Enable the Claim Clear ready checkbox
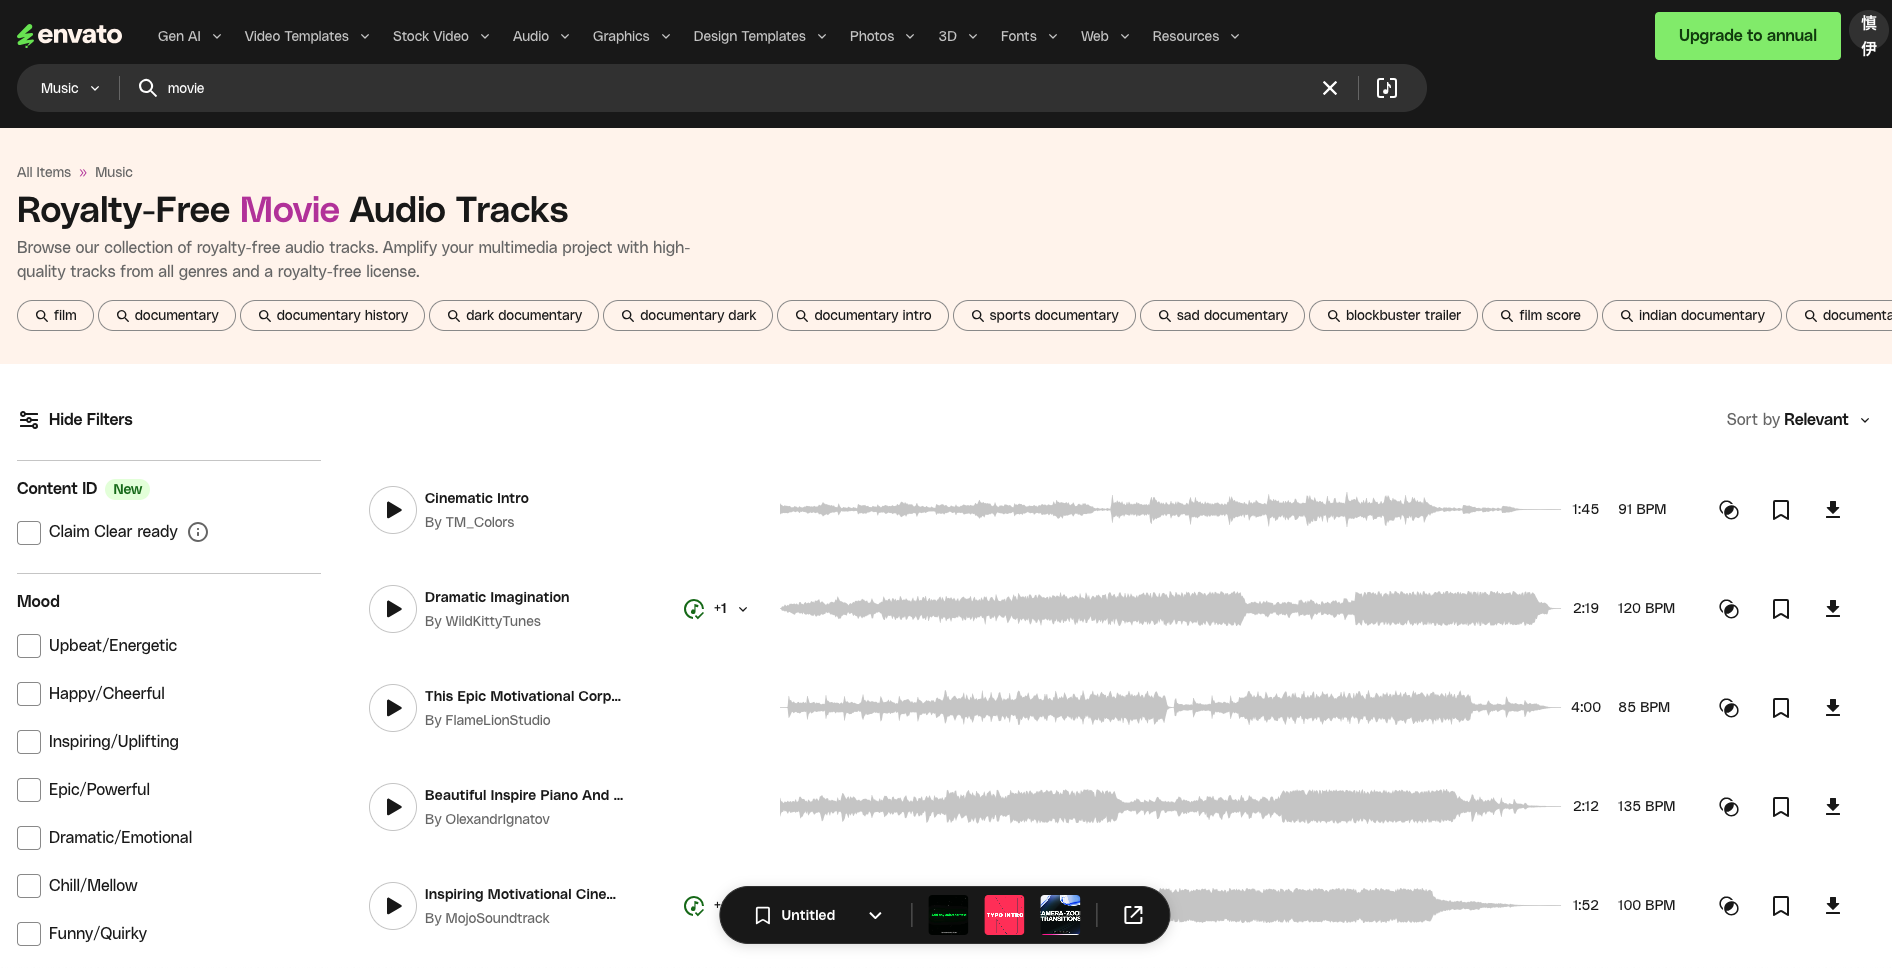The image size is (1892, 968). [29, 532]
